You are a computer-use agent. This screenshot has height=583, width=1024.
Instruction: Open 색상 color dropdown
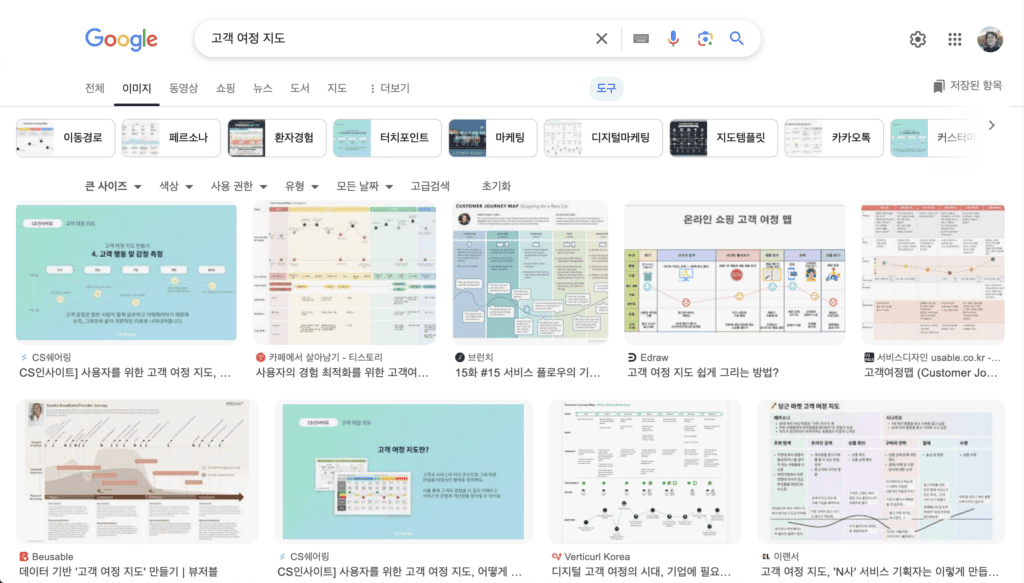coord(176,186)
